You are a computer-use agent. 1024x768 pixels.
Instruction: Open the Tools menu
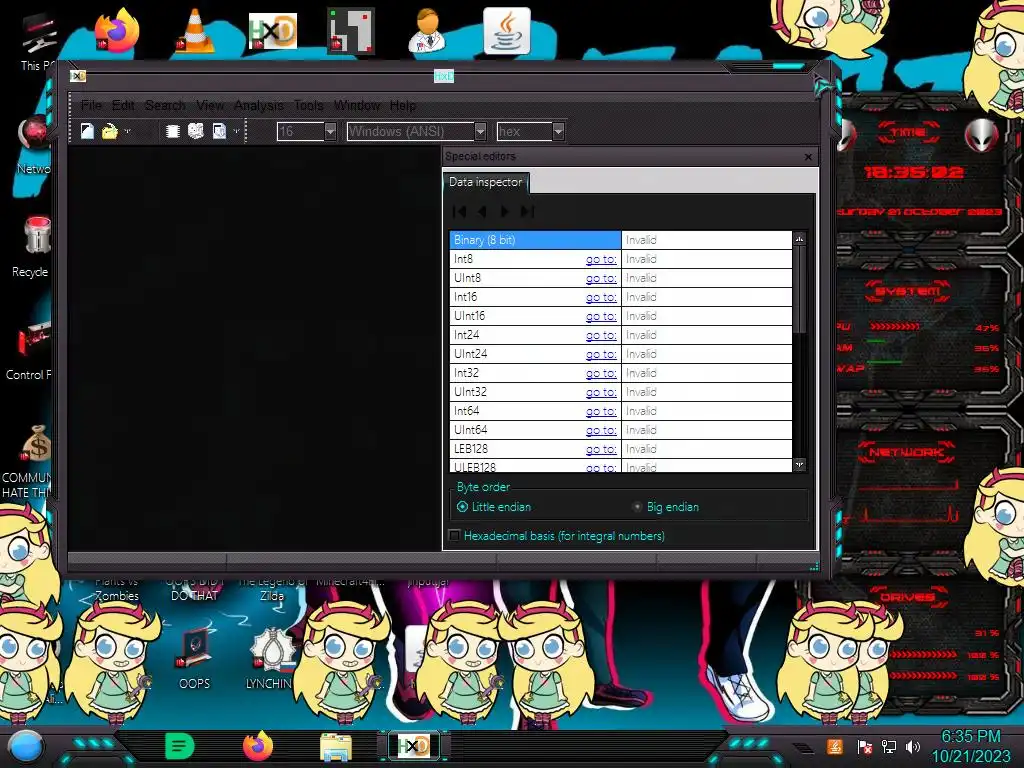pos(308,105)
